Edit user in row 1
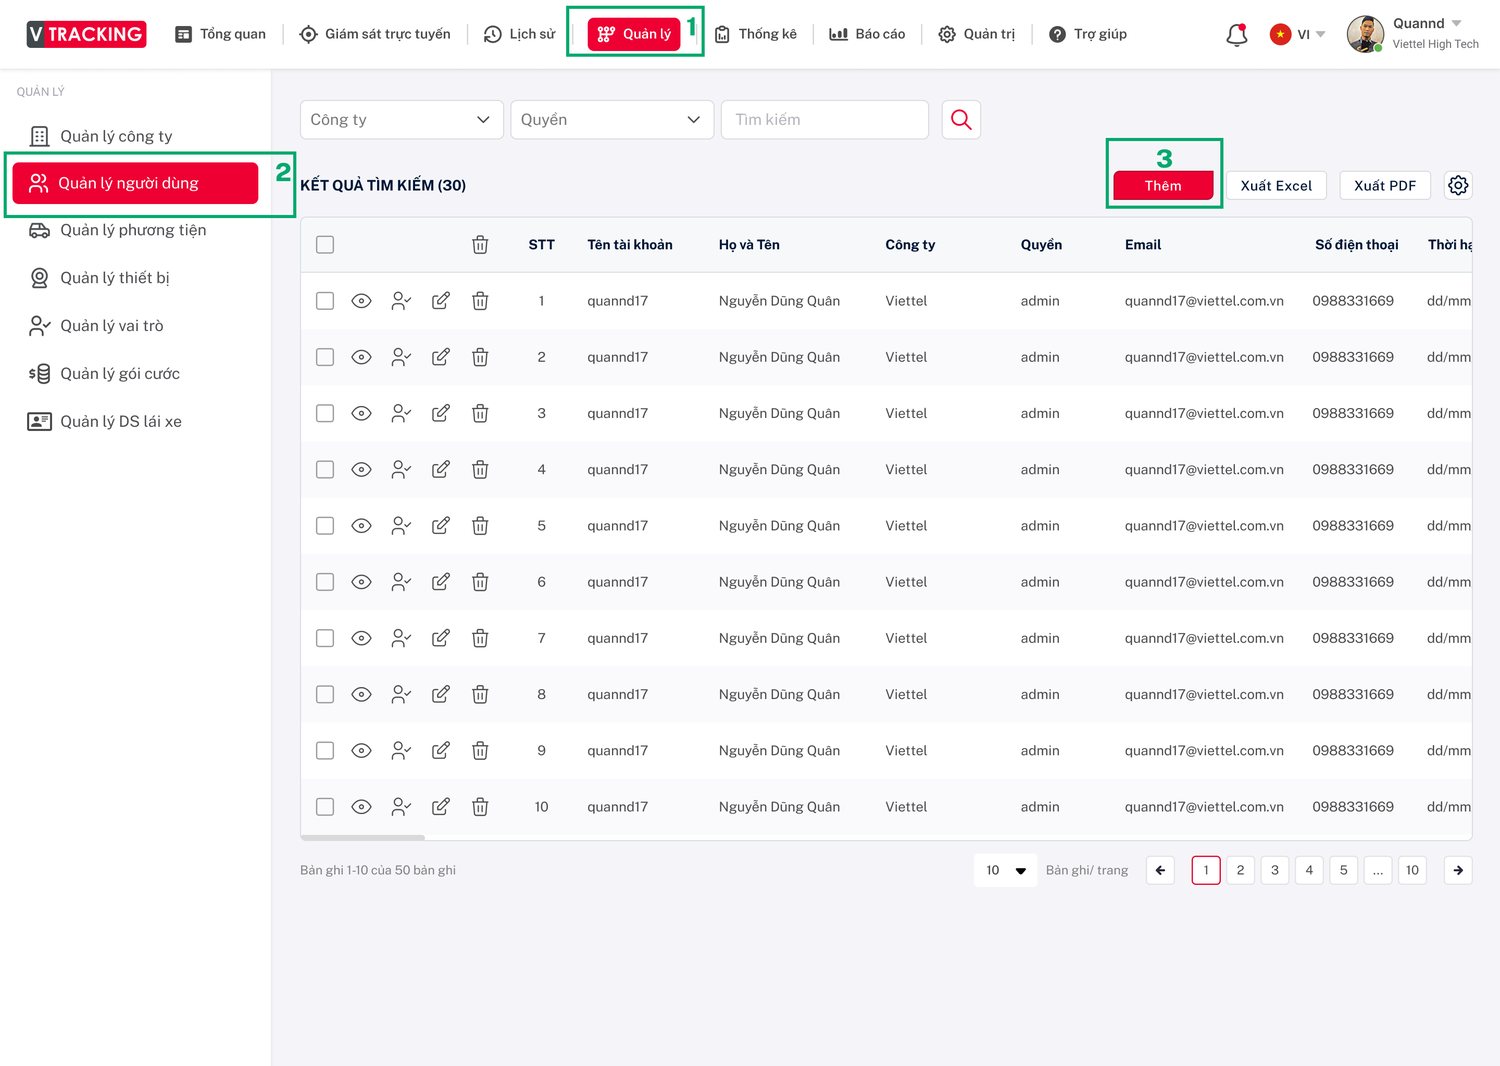Image resolution: width=1500 pixels, height=1066 pixels. [x=441, y=301]
